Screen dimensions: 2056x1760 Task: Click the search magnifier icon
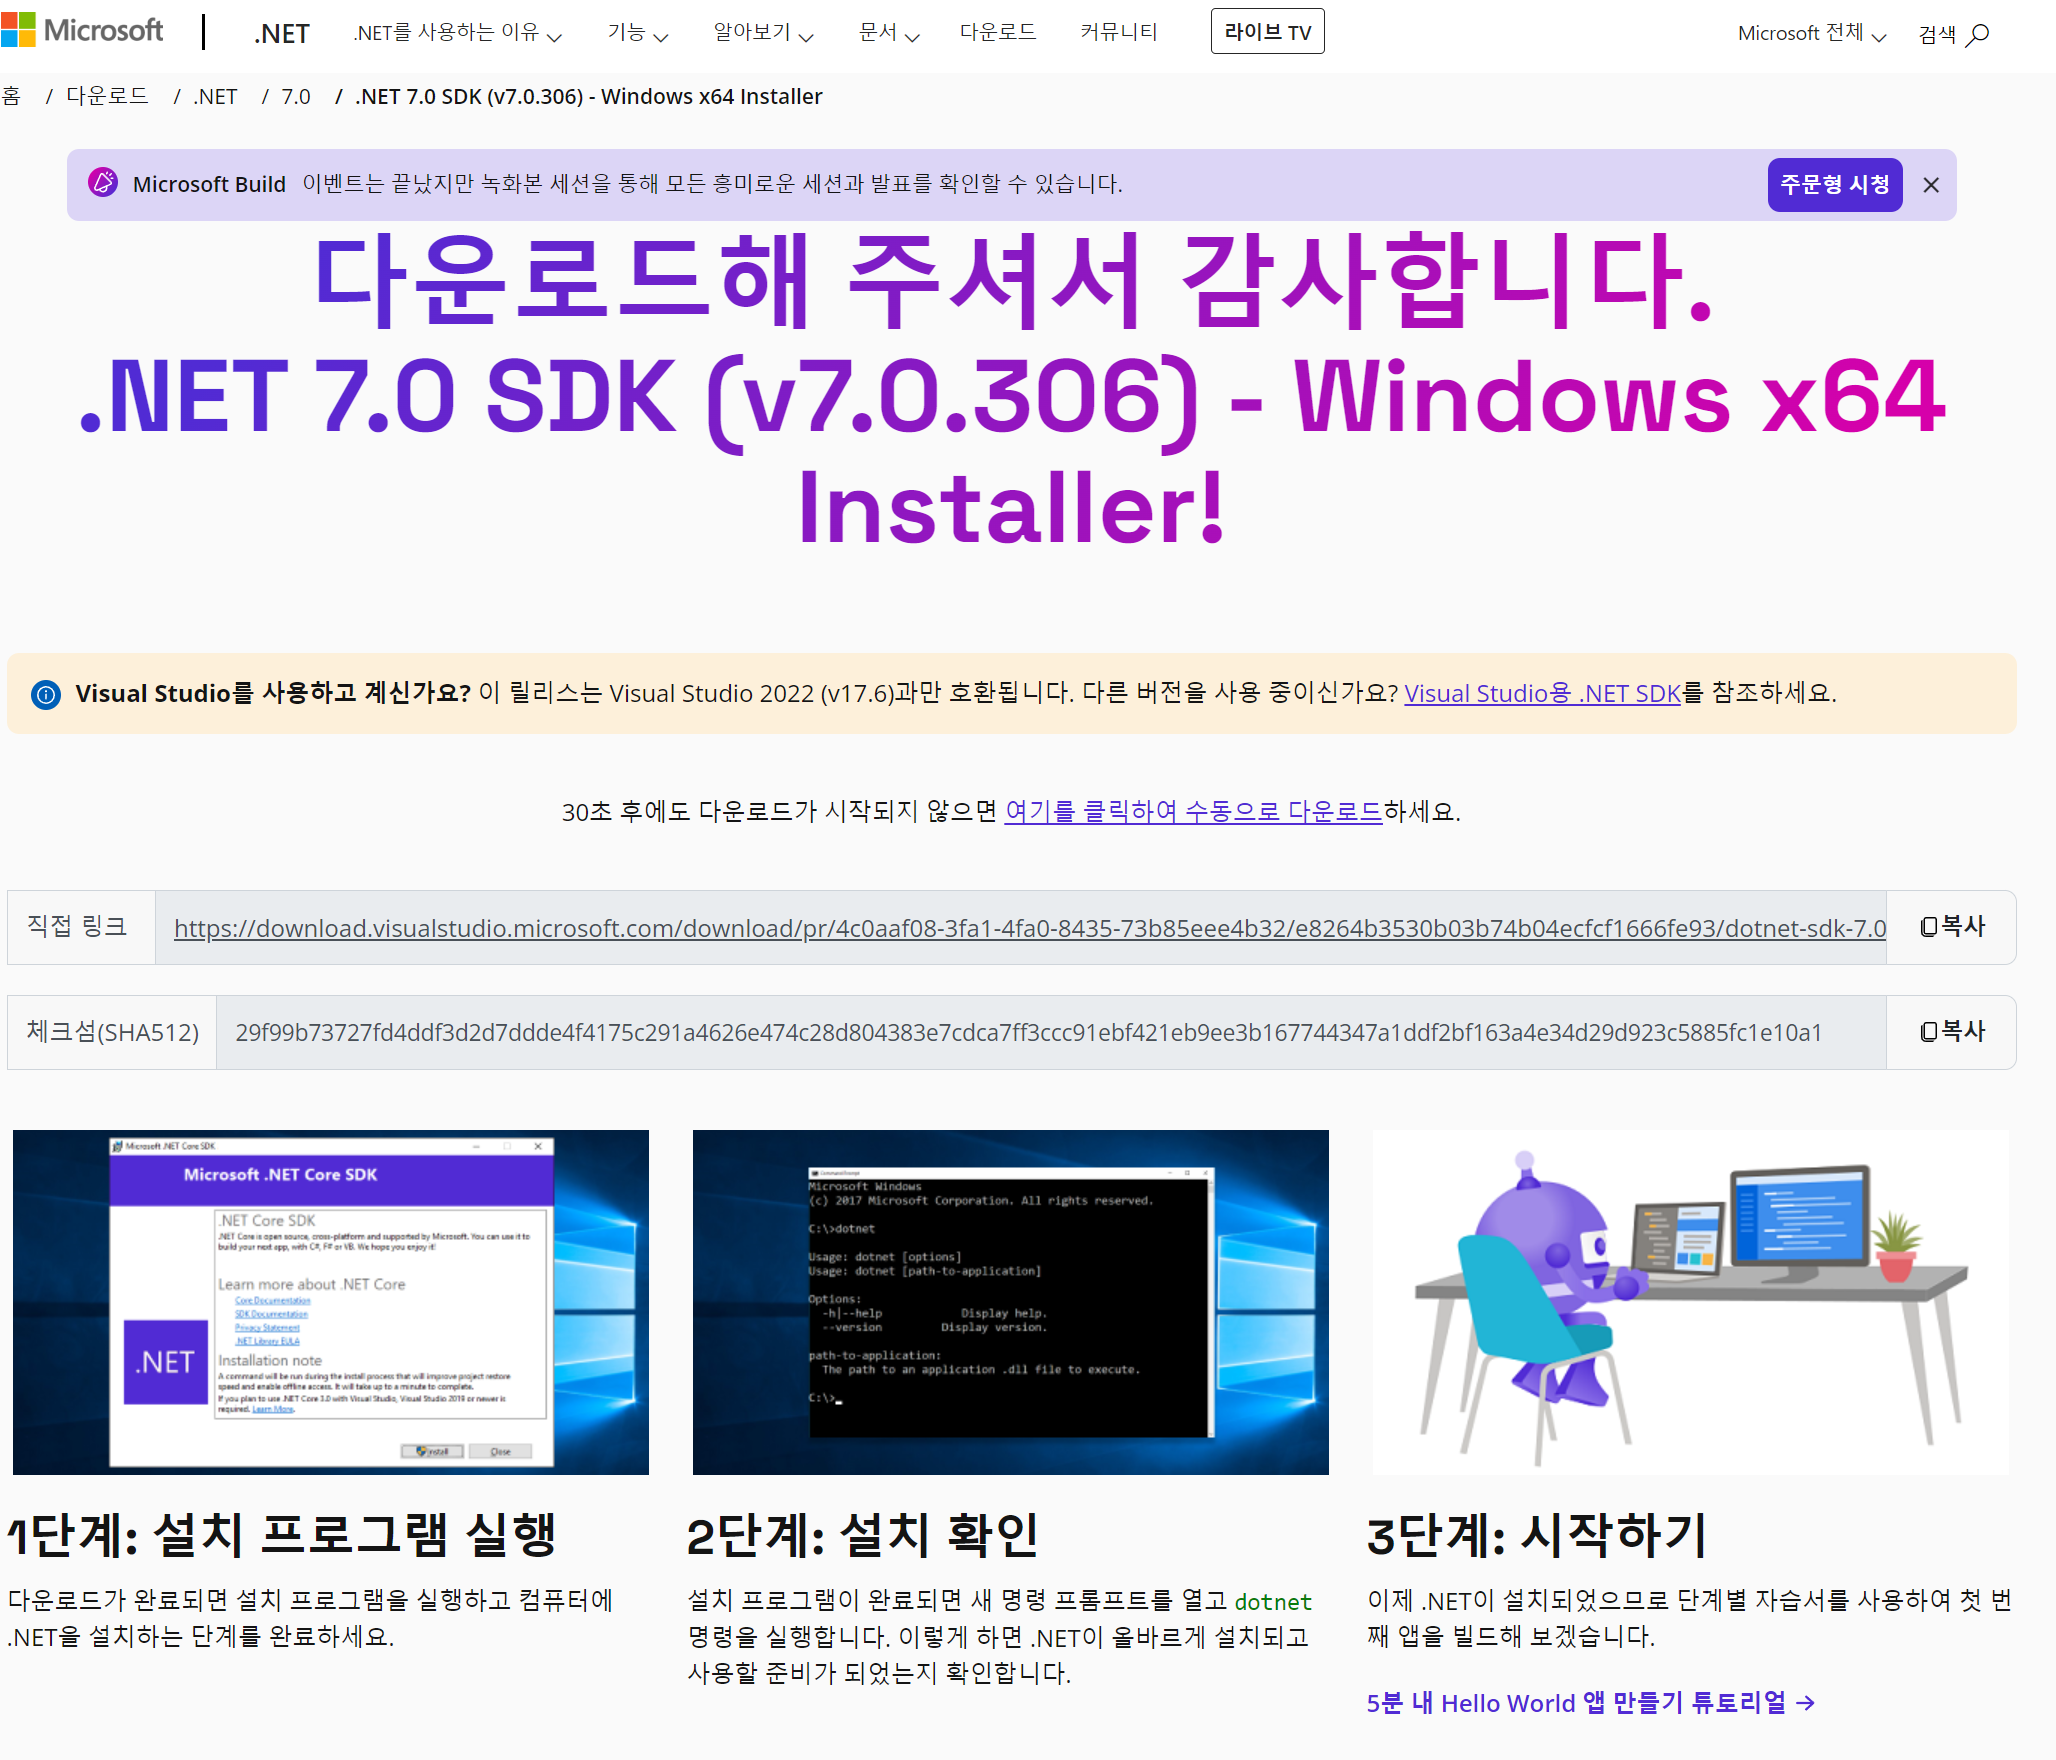(1976, 35)
